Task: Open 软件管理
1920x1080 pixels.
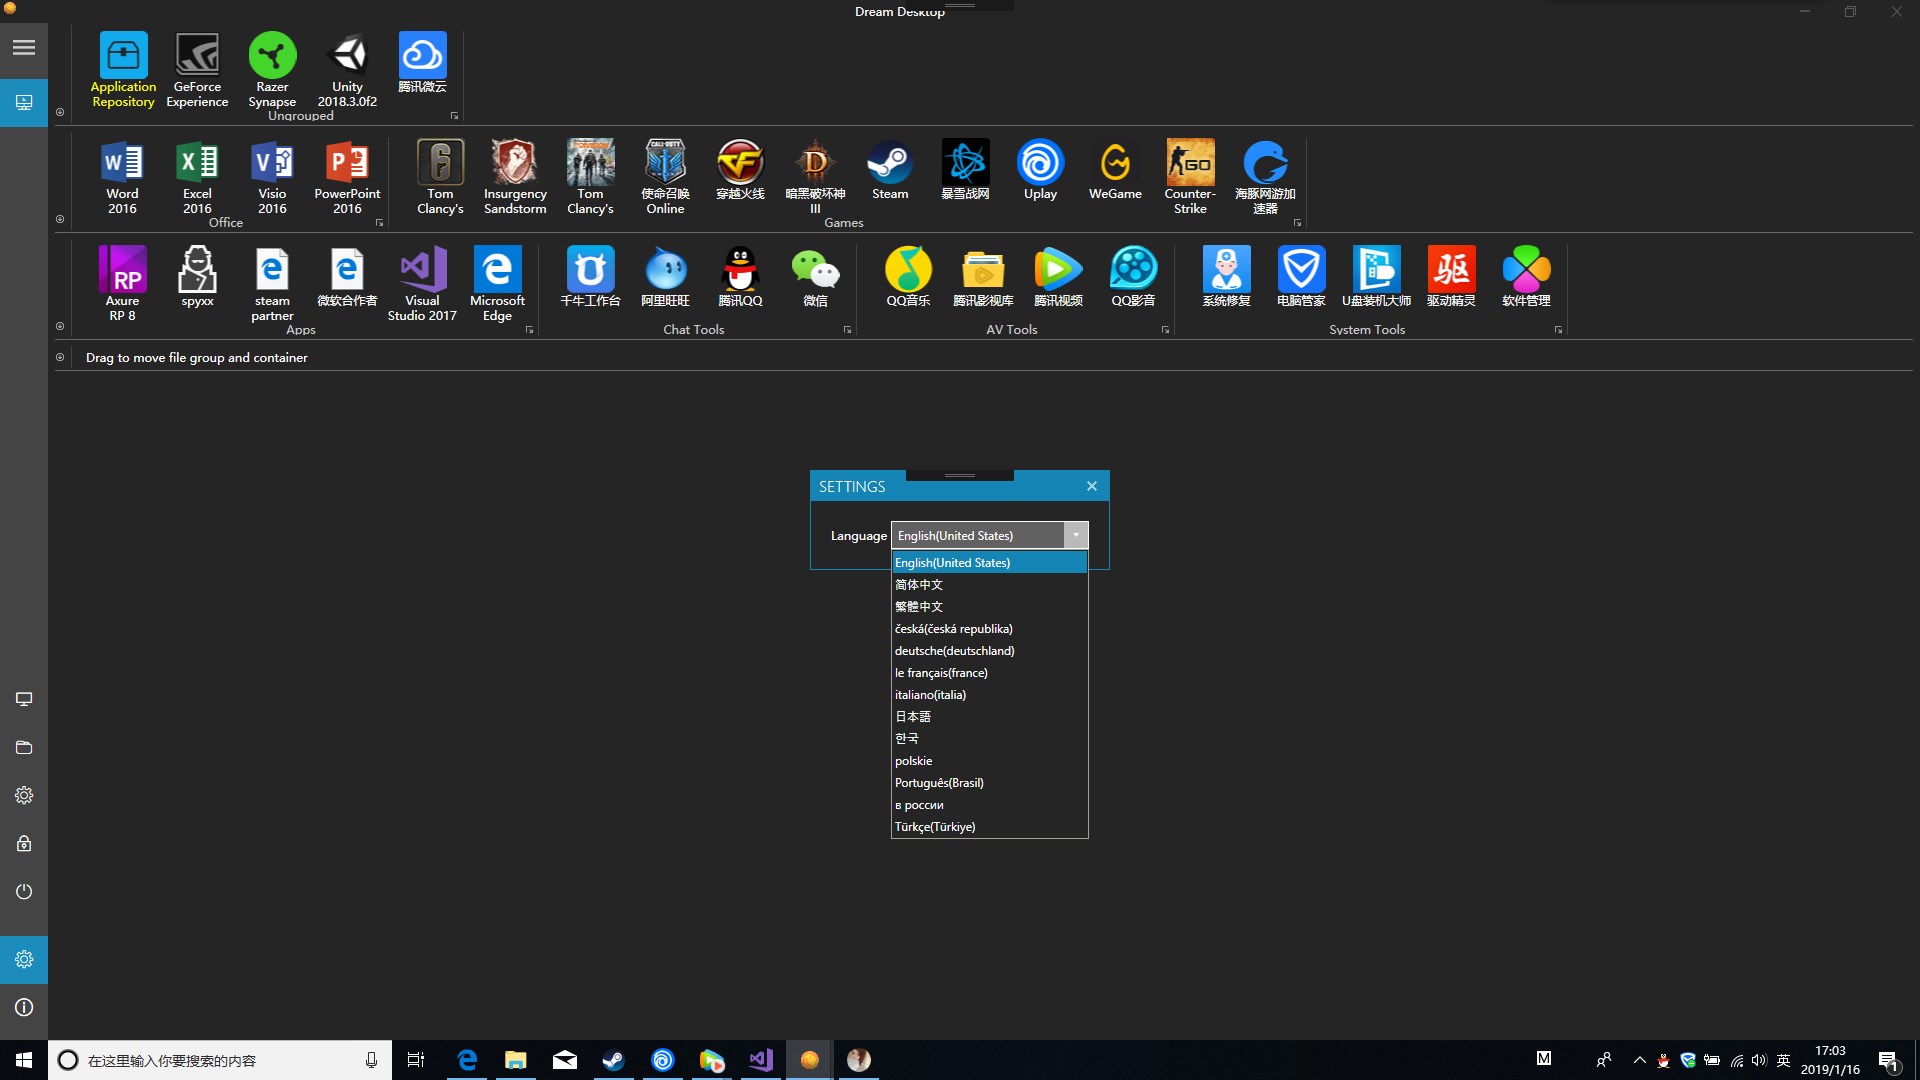Action: pyautogui.click(x=1526, y=277)
